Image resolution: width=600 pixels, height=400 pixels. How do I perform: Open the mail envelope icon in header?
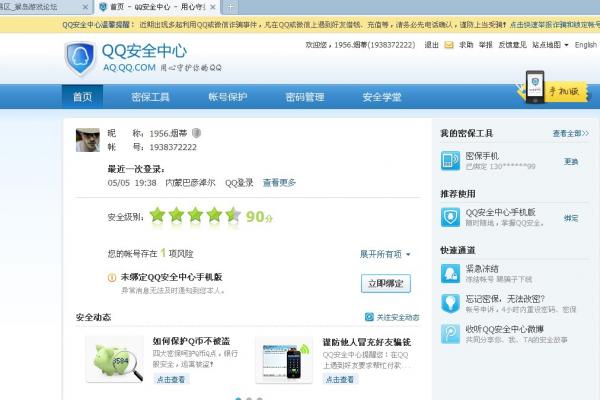coord(449,45)
